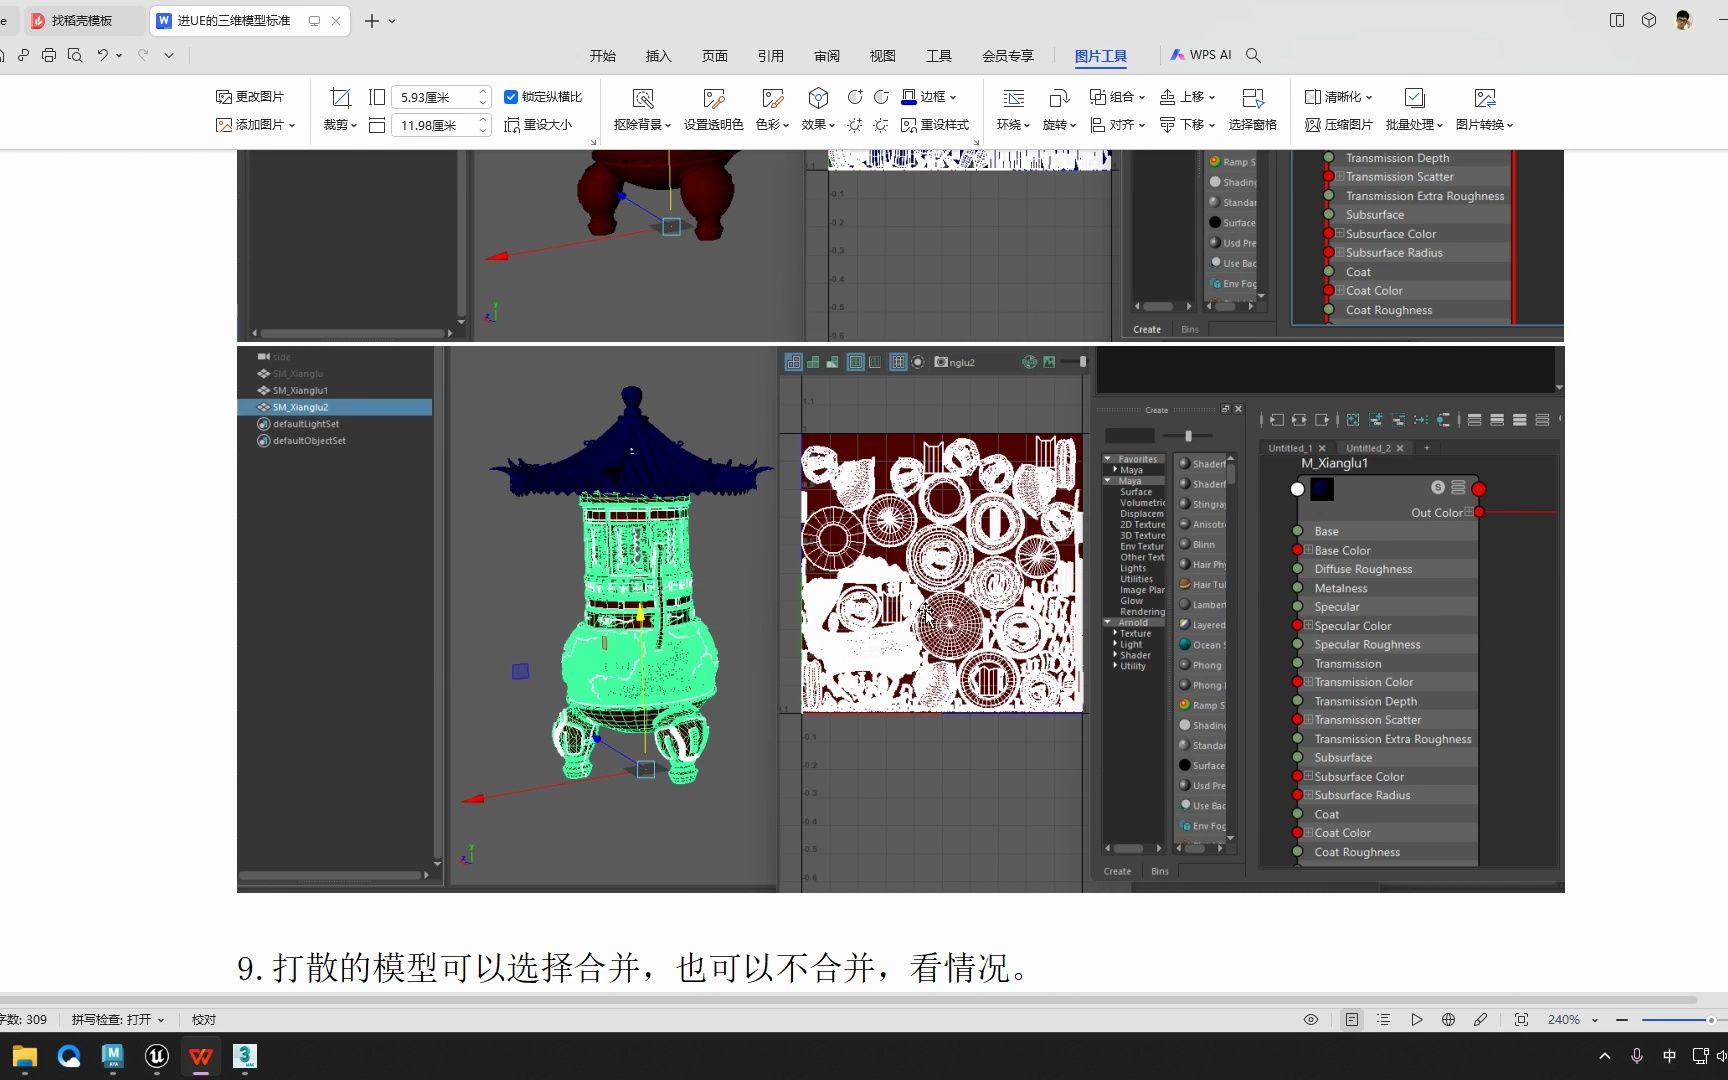Click the print icon in quick access toolbar
The image size is (1728, 1080).
click(49, 55)
